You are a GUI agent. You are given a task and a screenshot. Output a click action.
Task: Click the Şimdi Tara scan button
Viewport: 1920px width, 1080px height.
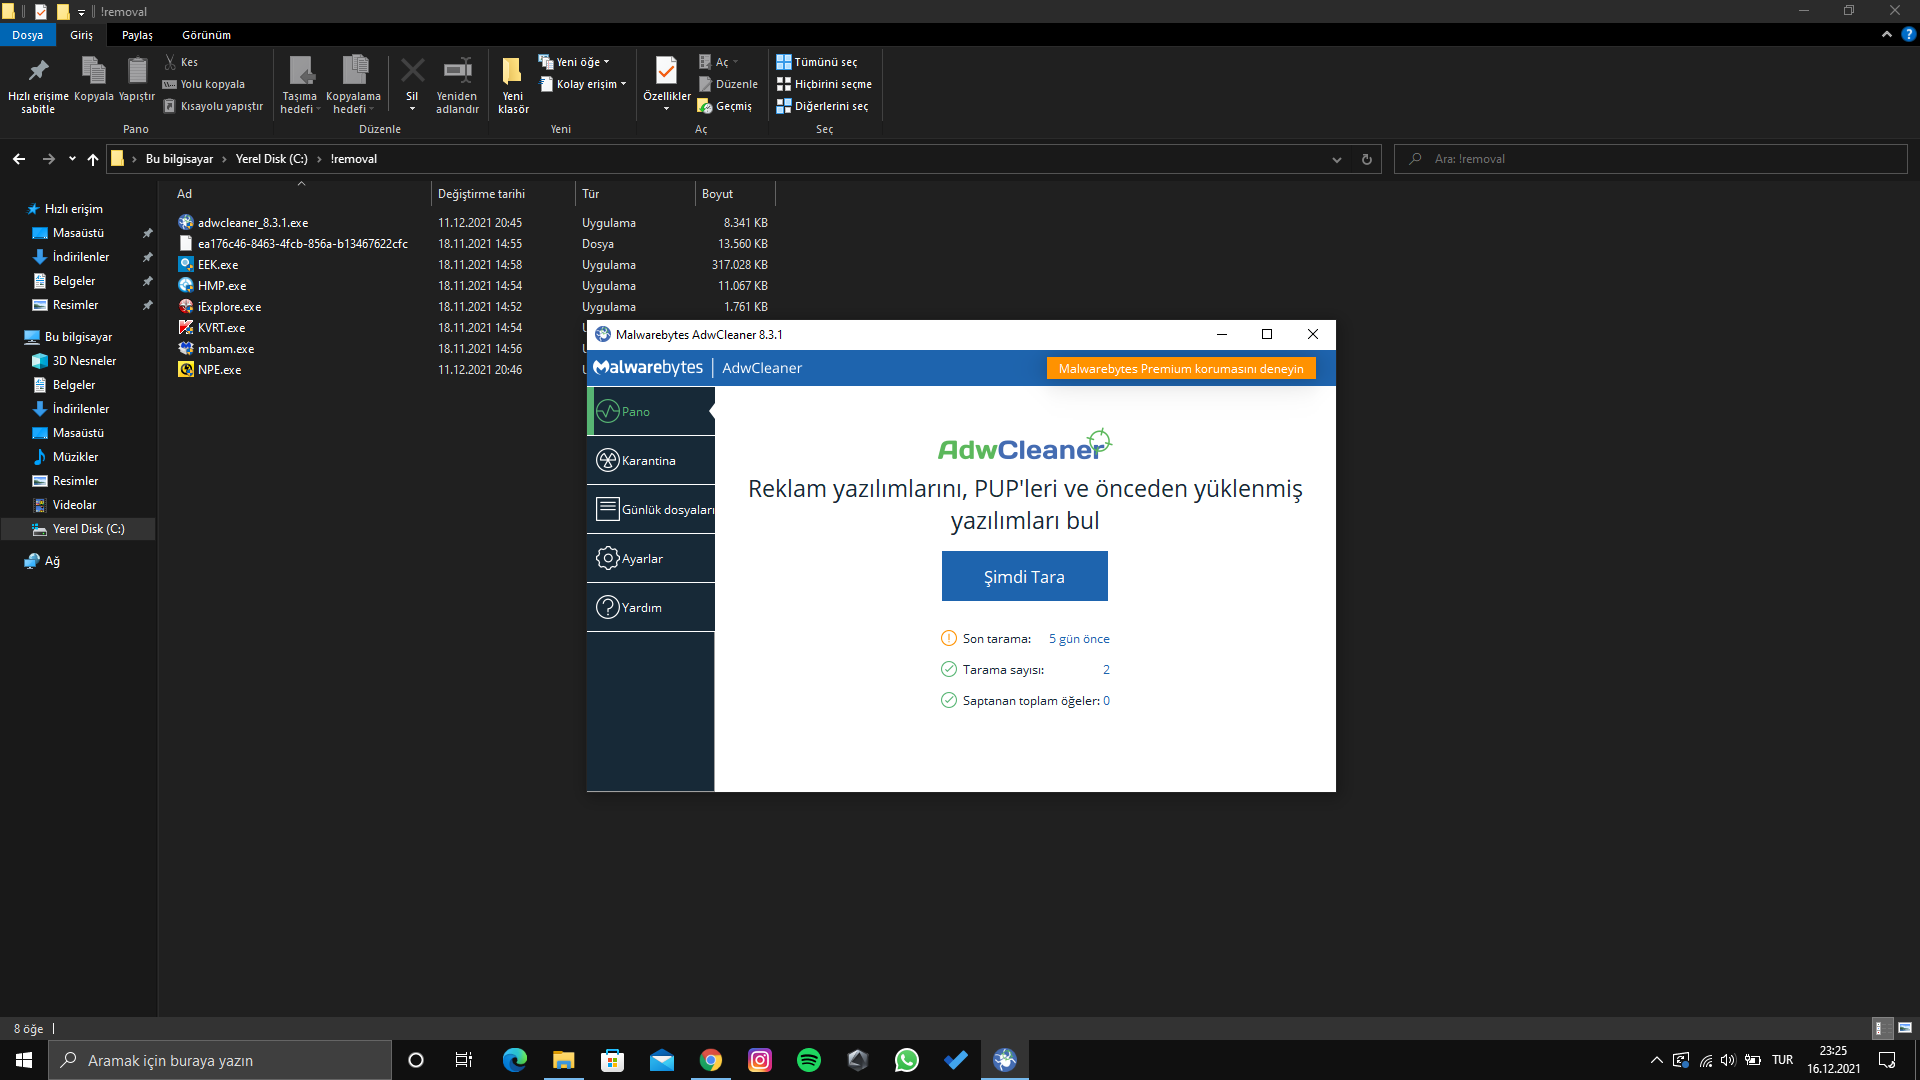pyautogui.click(x=1024, y=576)
